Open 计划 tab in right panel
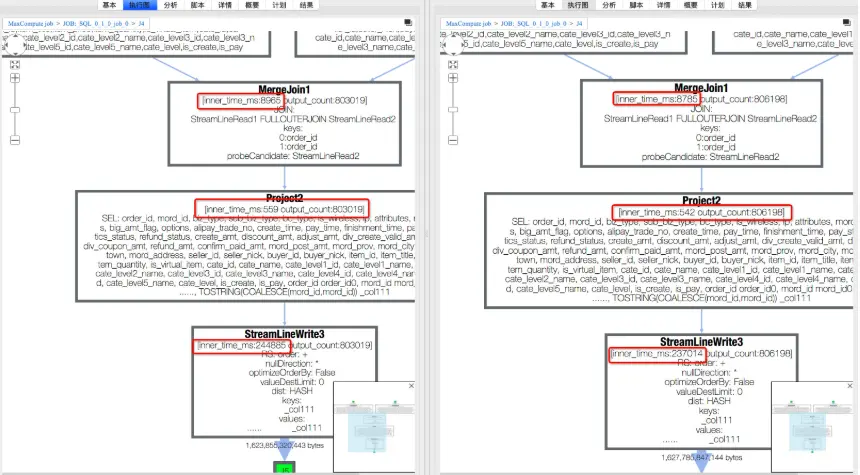Image resolution: width=860 pixels, height=475 pixels. point(718,5)
